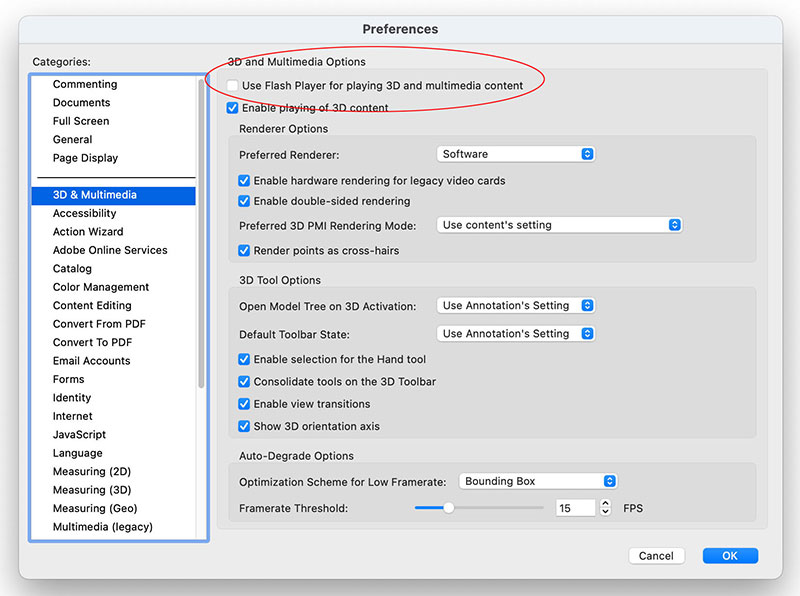Uncheck Show 3D orientation axis
This screenshot has height=596, width=800.
pos(245,426)
